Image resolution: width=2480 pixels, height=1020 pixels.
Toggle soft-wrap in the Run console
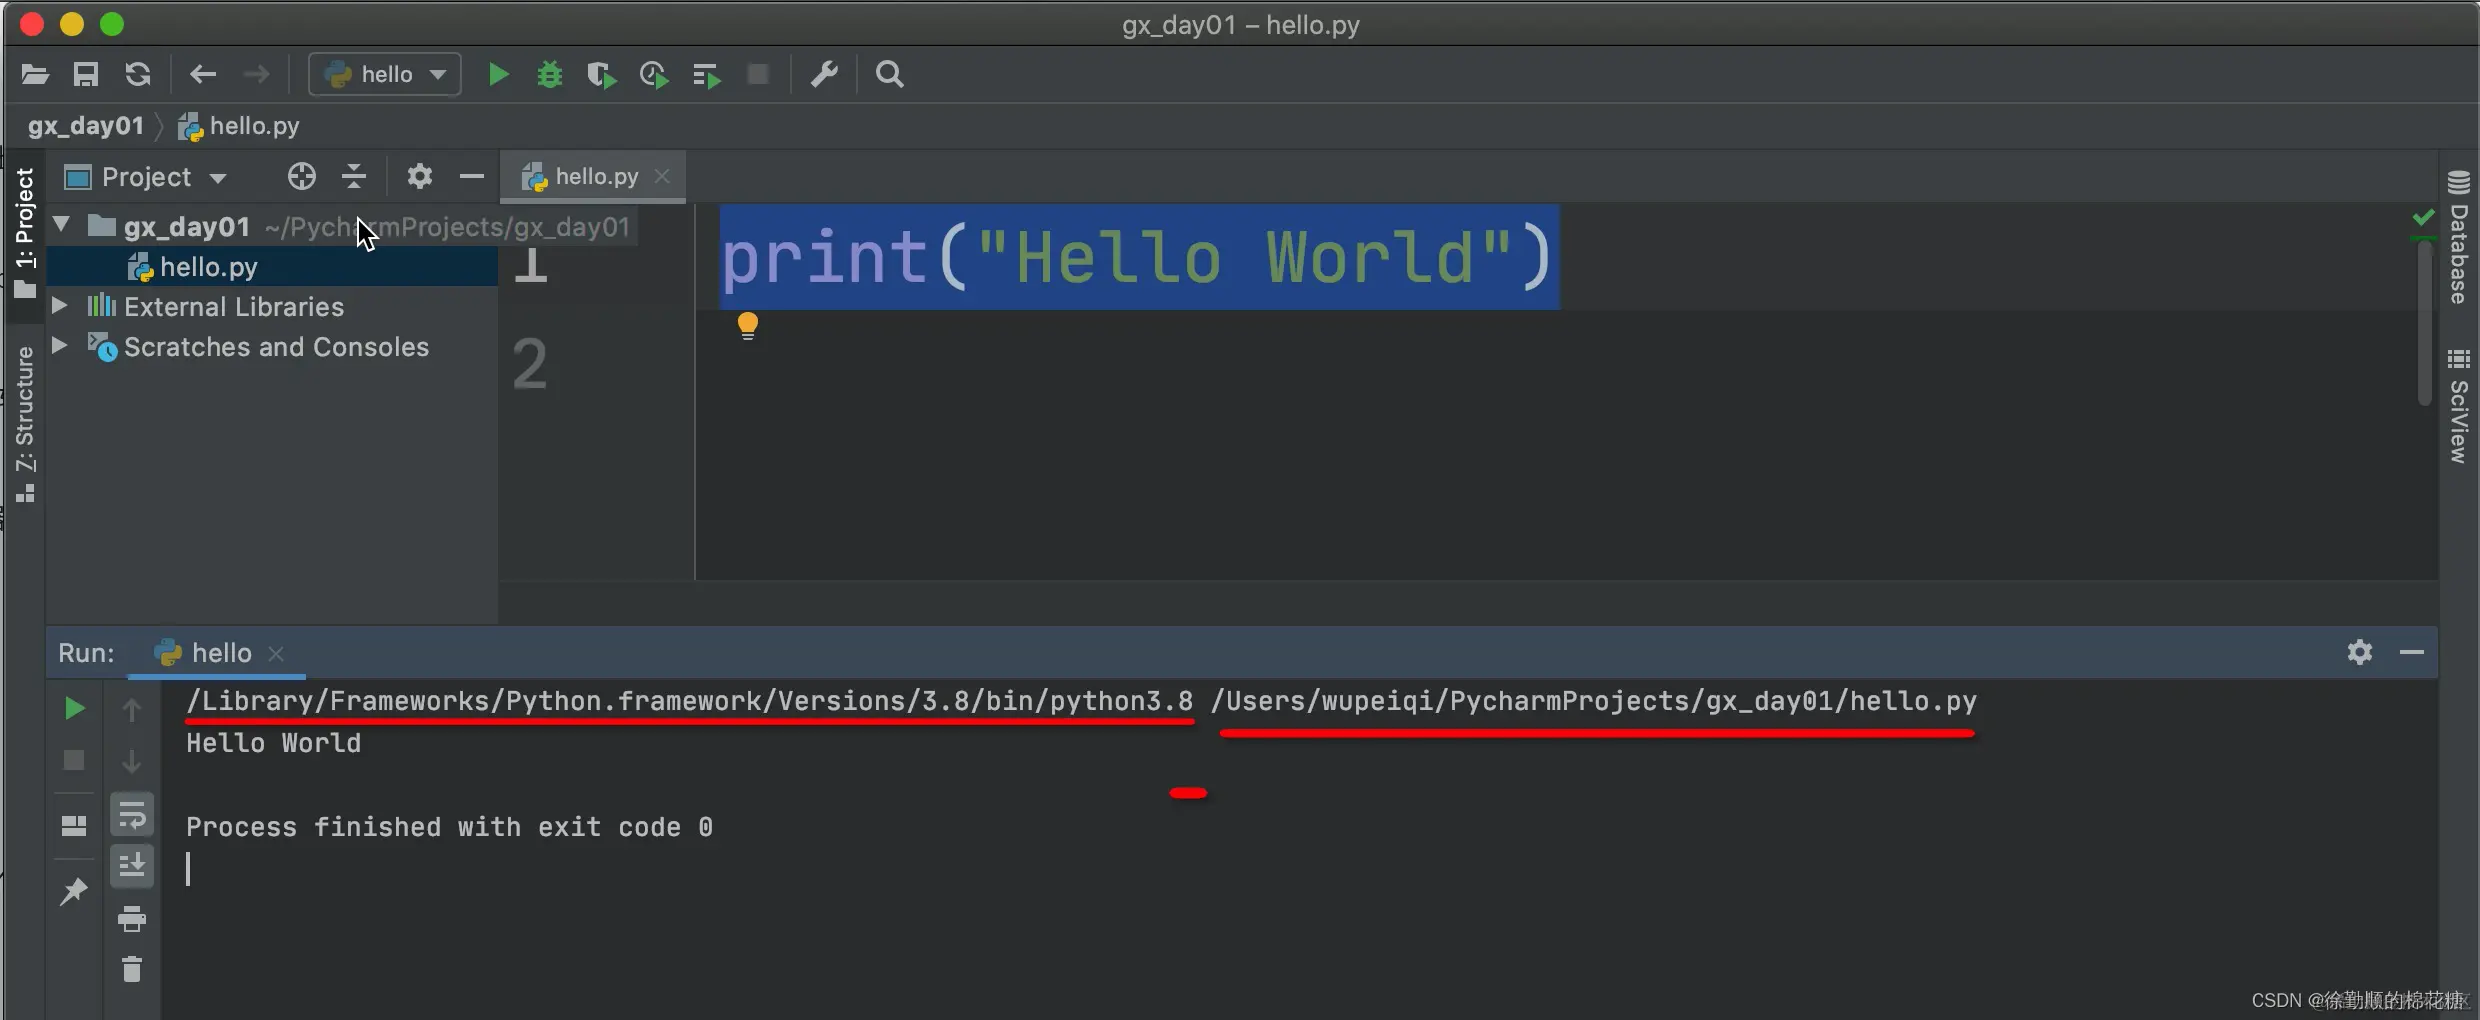[x=132, y=815]
